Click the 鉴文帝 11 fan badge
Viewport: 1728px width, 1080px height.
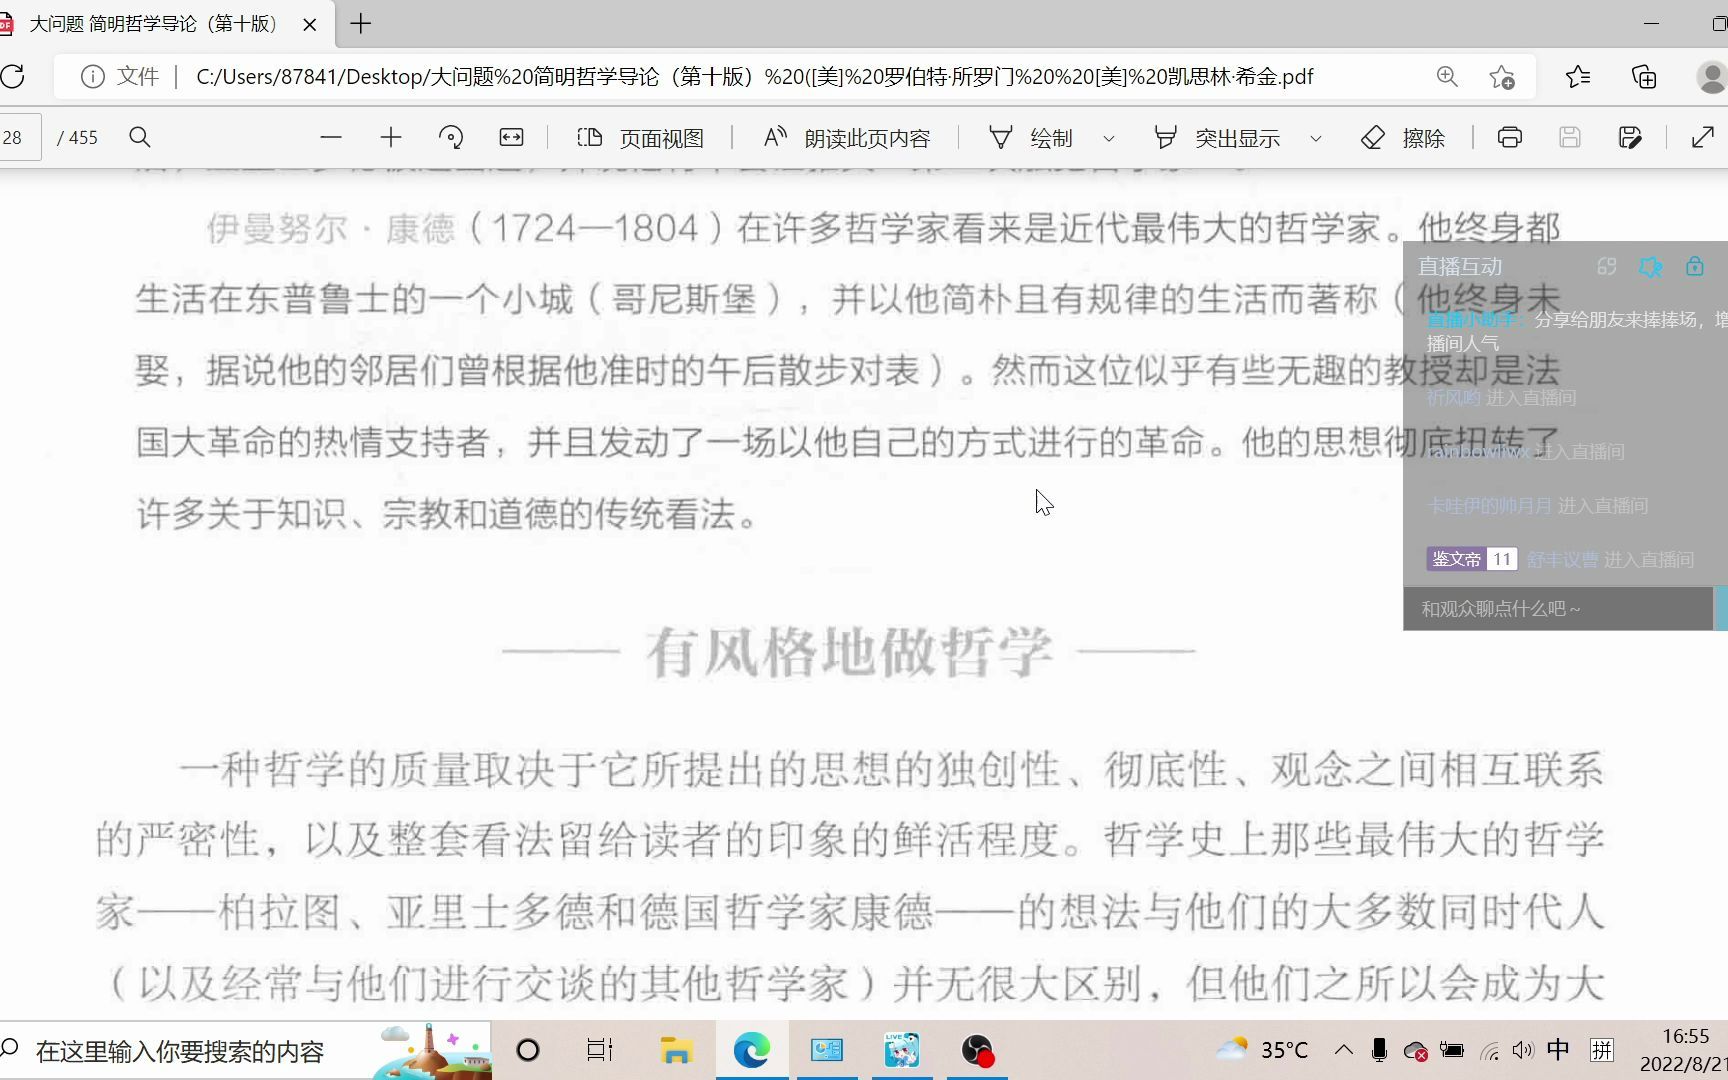(x=1472, y=560)
